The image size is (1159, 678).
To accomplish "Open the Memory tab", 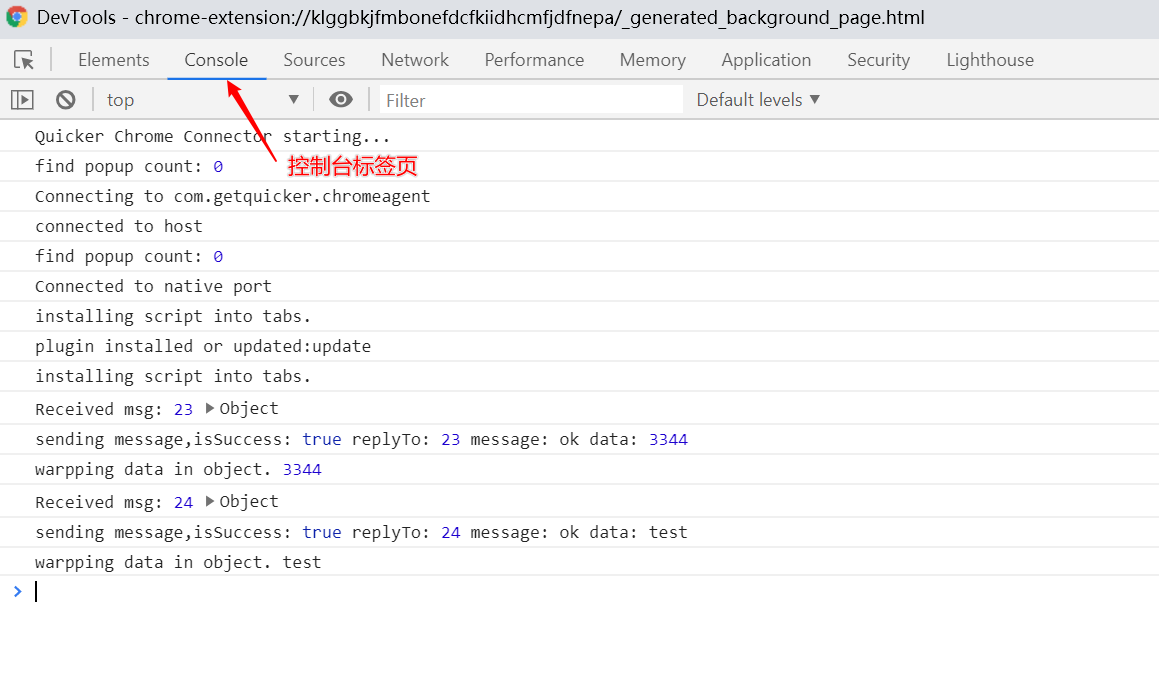I will click(x=653, y=60).
